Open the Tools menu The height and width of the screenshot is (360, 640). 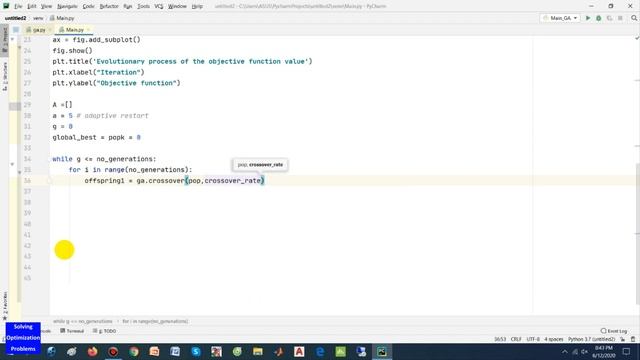(143, 6)
